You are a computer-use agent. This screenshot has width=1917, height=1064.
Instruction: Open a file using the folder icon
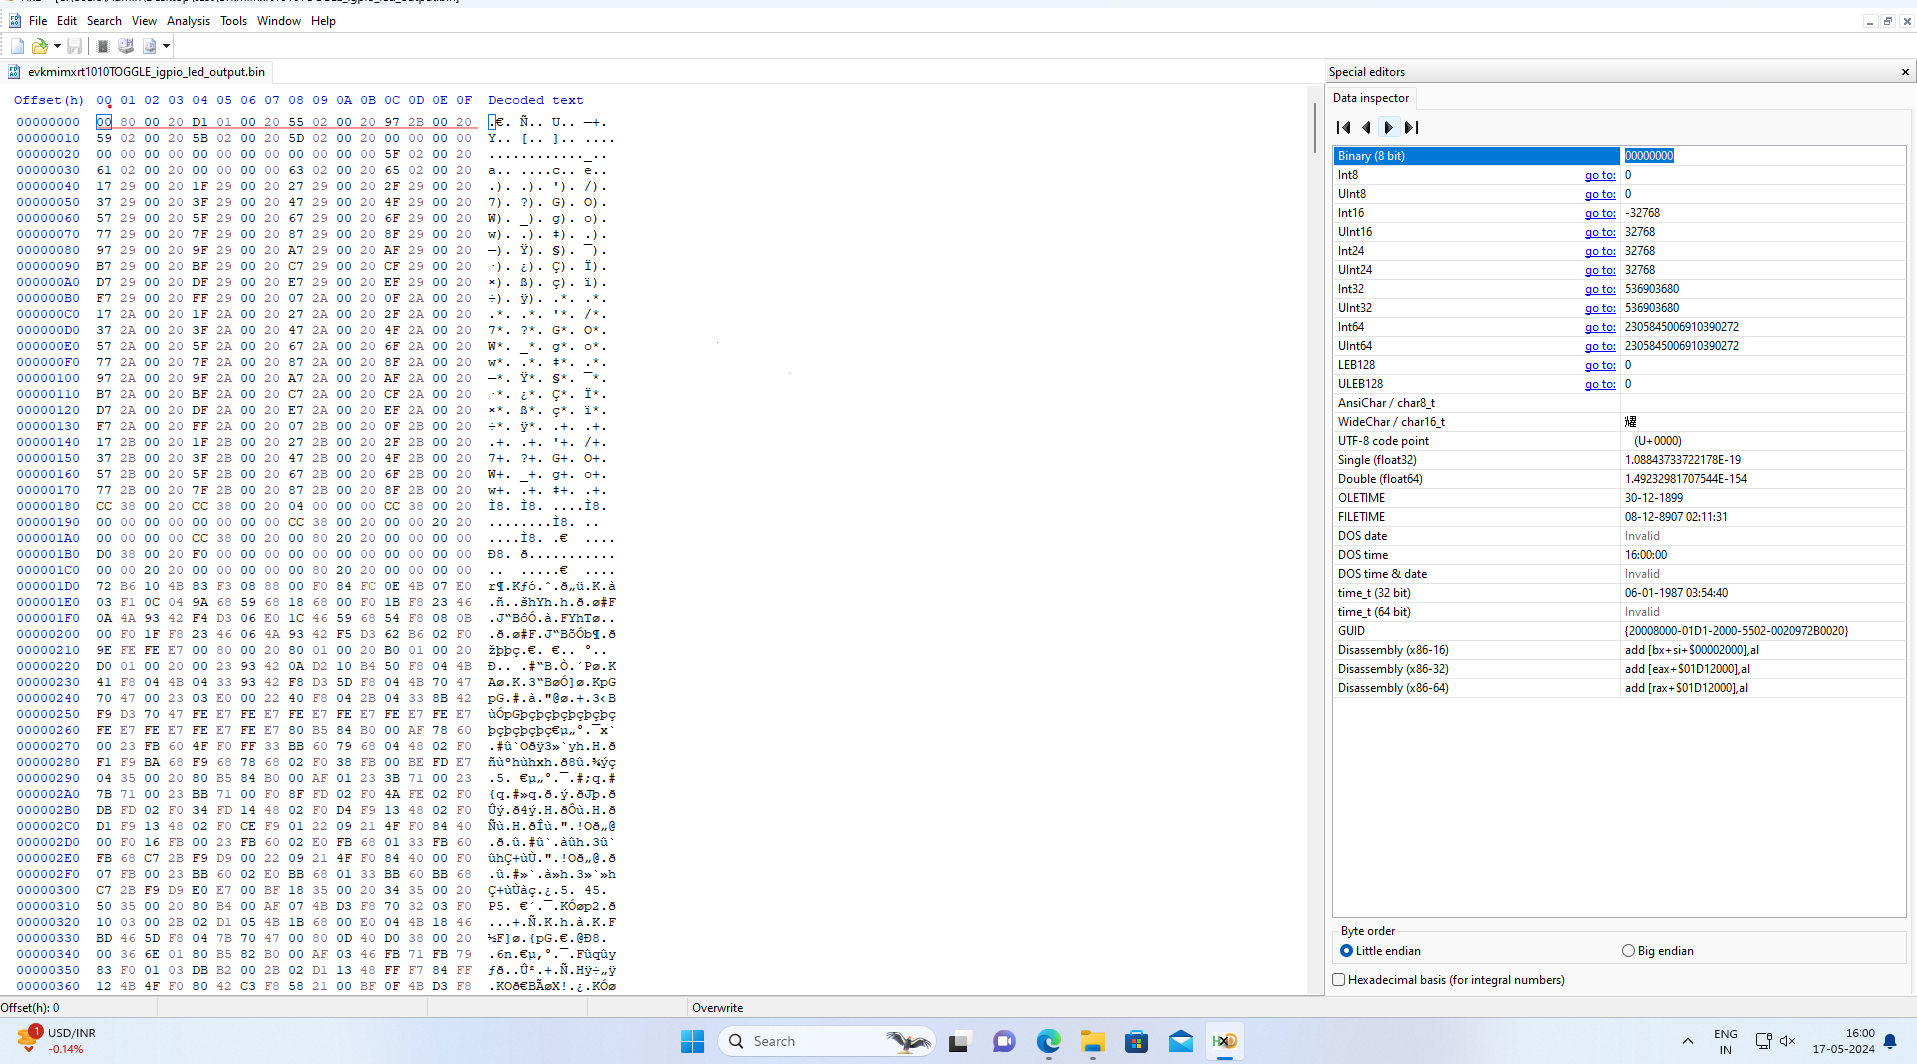point(38,45)
